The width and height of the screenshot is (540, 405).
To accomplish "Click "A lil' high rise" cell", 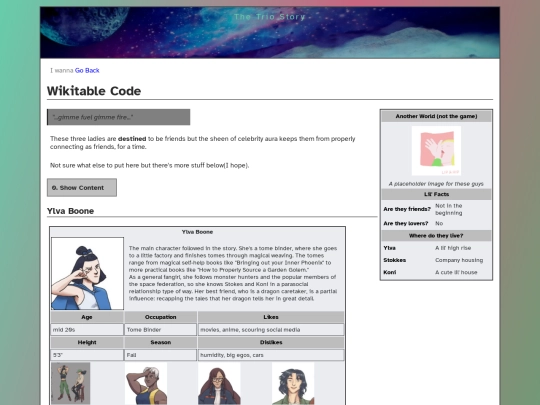I will (453, 248).
